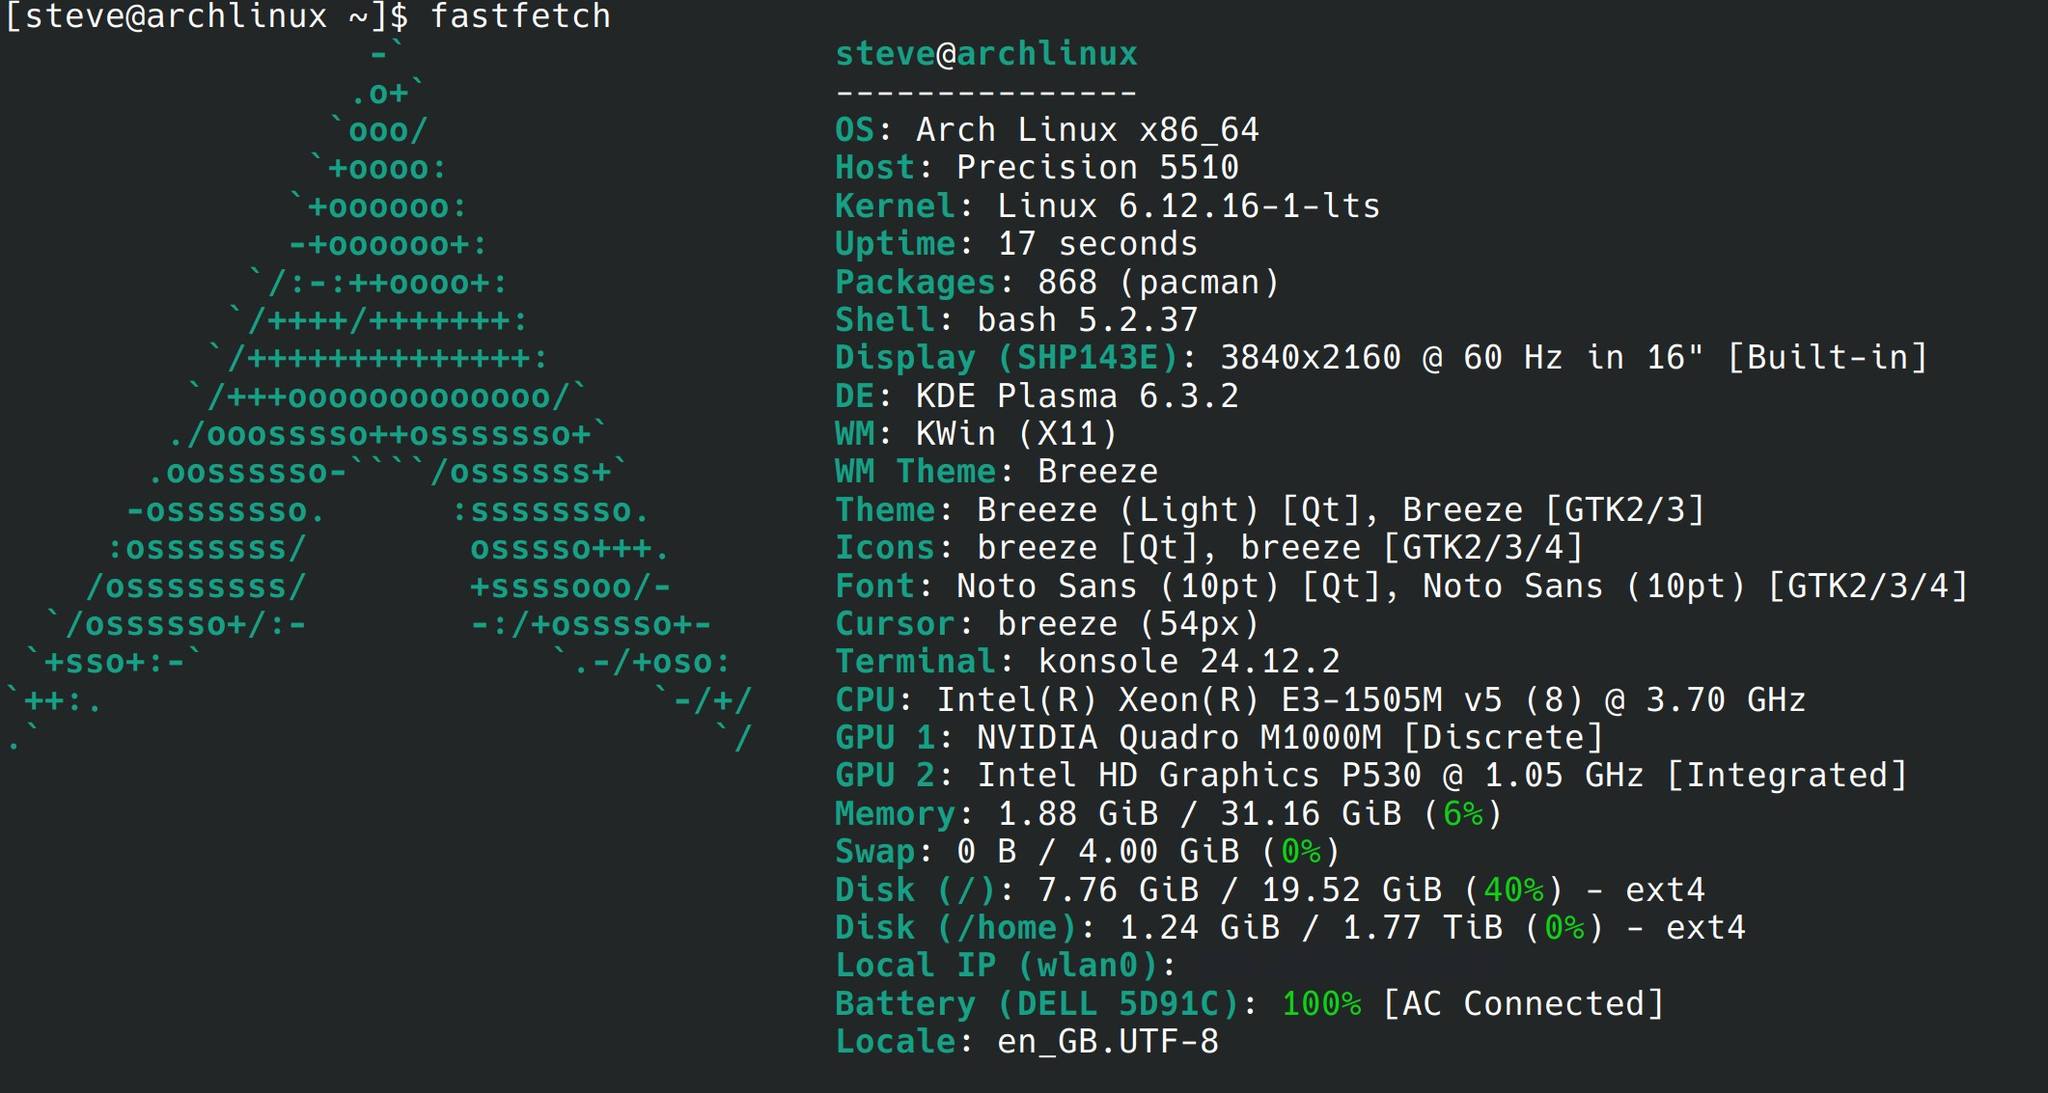This screenshot has height=1093, width=2048.
Task: Click the Display SHP143E resolution text
Action: pos(1573,358)
